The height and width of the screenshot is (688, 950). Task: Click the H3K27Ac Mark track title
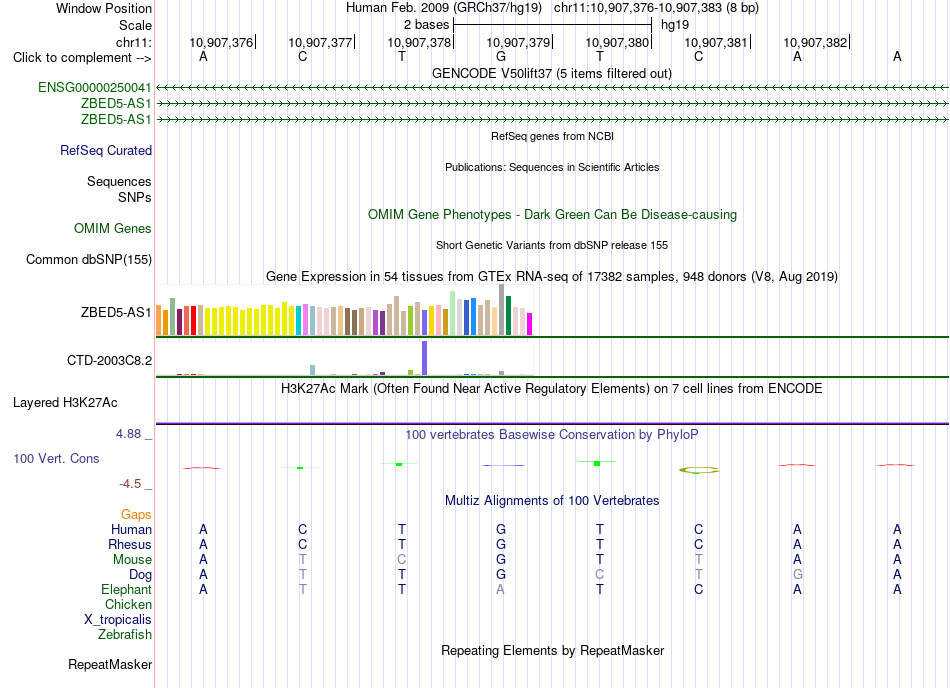tap(552, 388)
